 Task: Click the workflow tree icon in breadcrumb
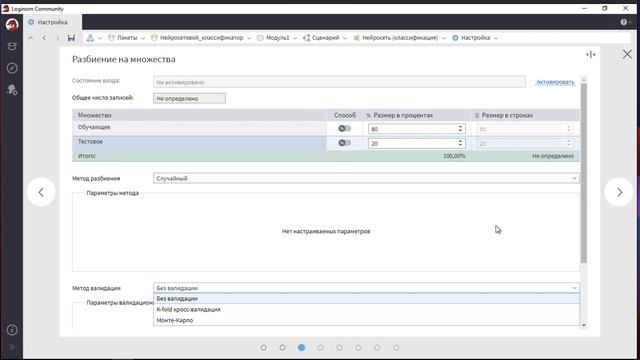click(x=90, y=38)
